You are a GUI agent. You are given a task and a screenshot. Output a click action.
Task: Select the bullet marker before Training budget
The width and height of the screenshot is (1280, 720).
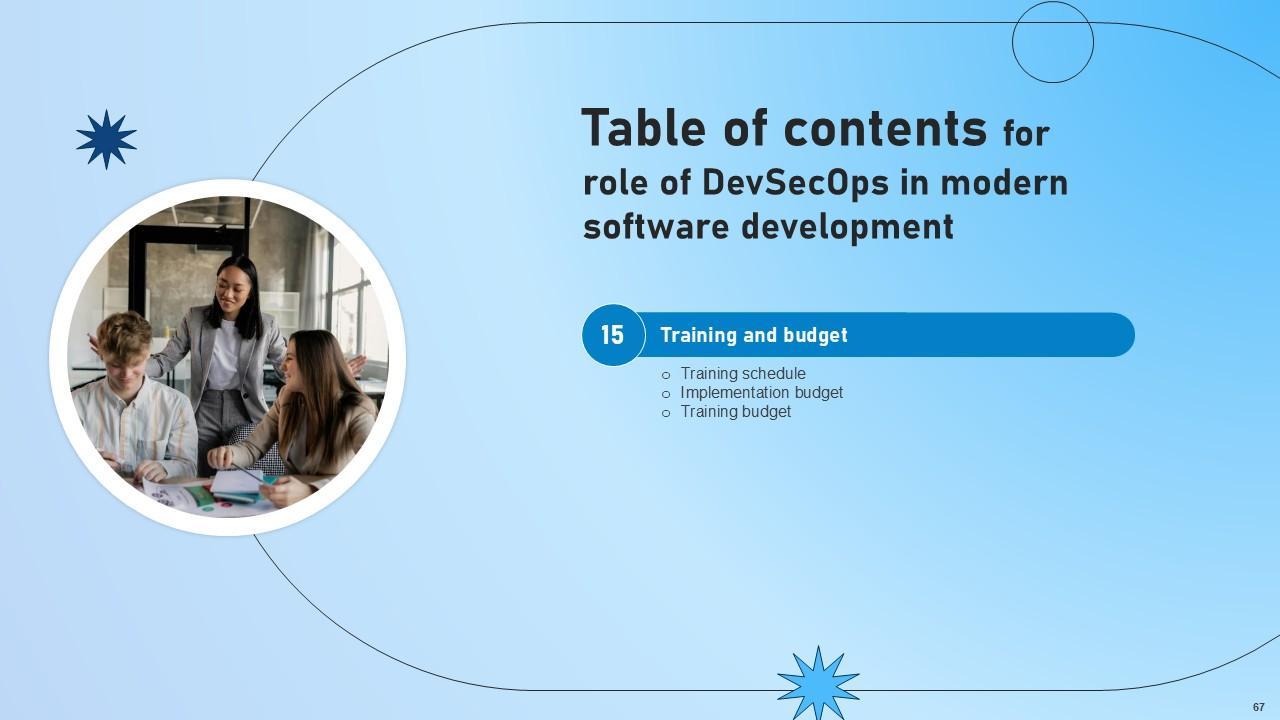click(666, 413)
